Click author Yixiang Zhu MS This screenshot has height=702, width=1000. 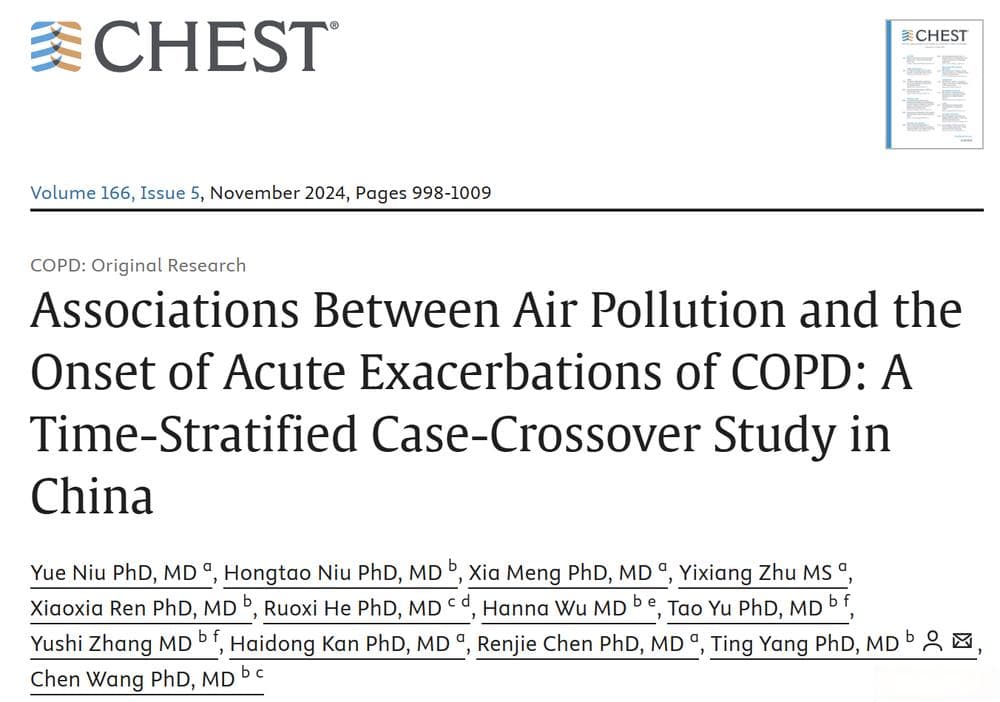pyautogui.click(x=763, y=573)
